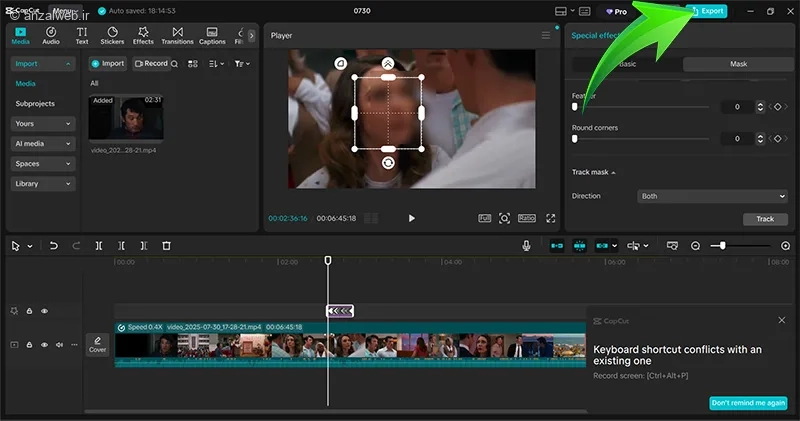The width and height of the screenshot is (800, 421).
Task: Play the video in the Player
Action: (411, 218)
